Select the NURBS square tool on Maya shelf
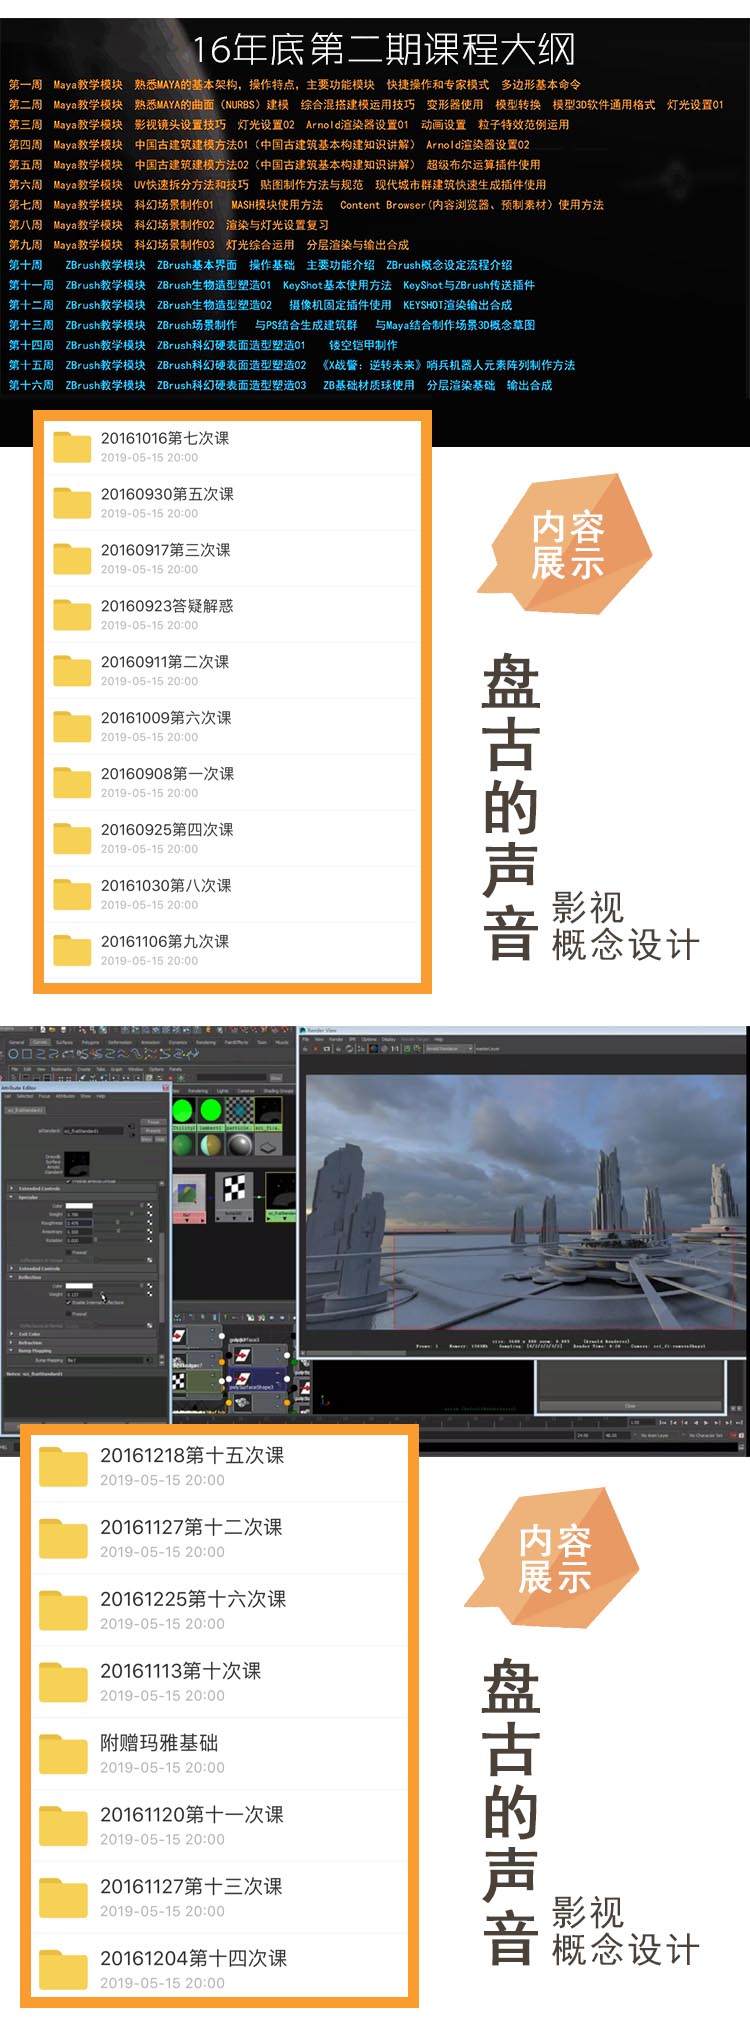 pos(26,1054)
